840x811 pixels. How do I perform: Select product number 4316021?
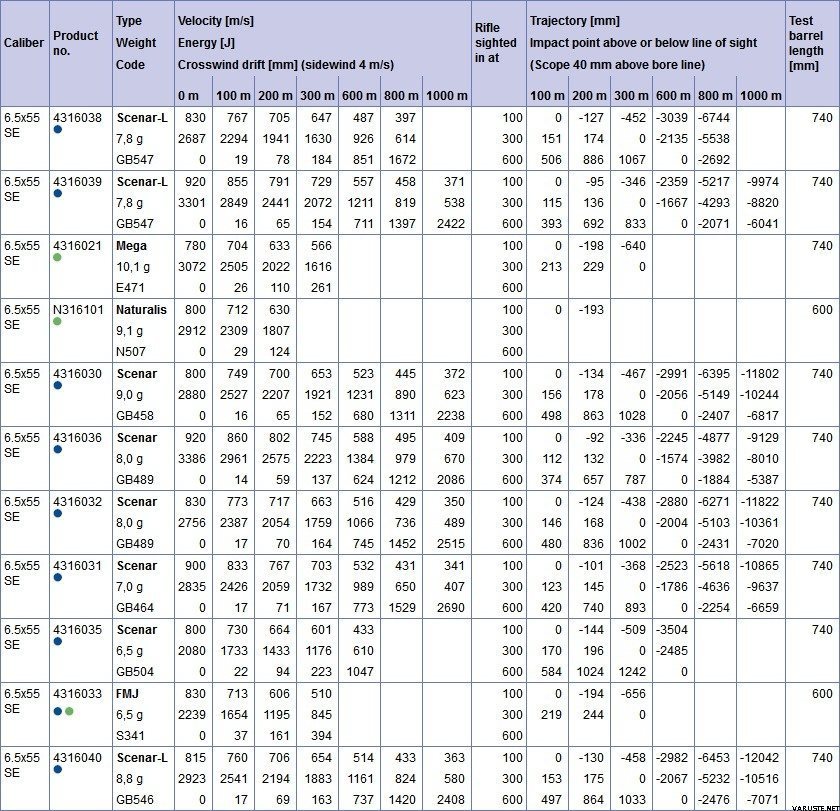(x=77, y=245)
